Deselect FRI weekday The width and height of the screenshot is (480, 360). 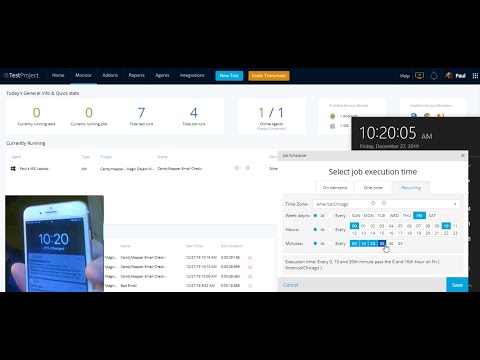pyautogui.click(x=419, y=216)
